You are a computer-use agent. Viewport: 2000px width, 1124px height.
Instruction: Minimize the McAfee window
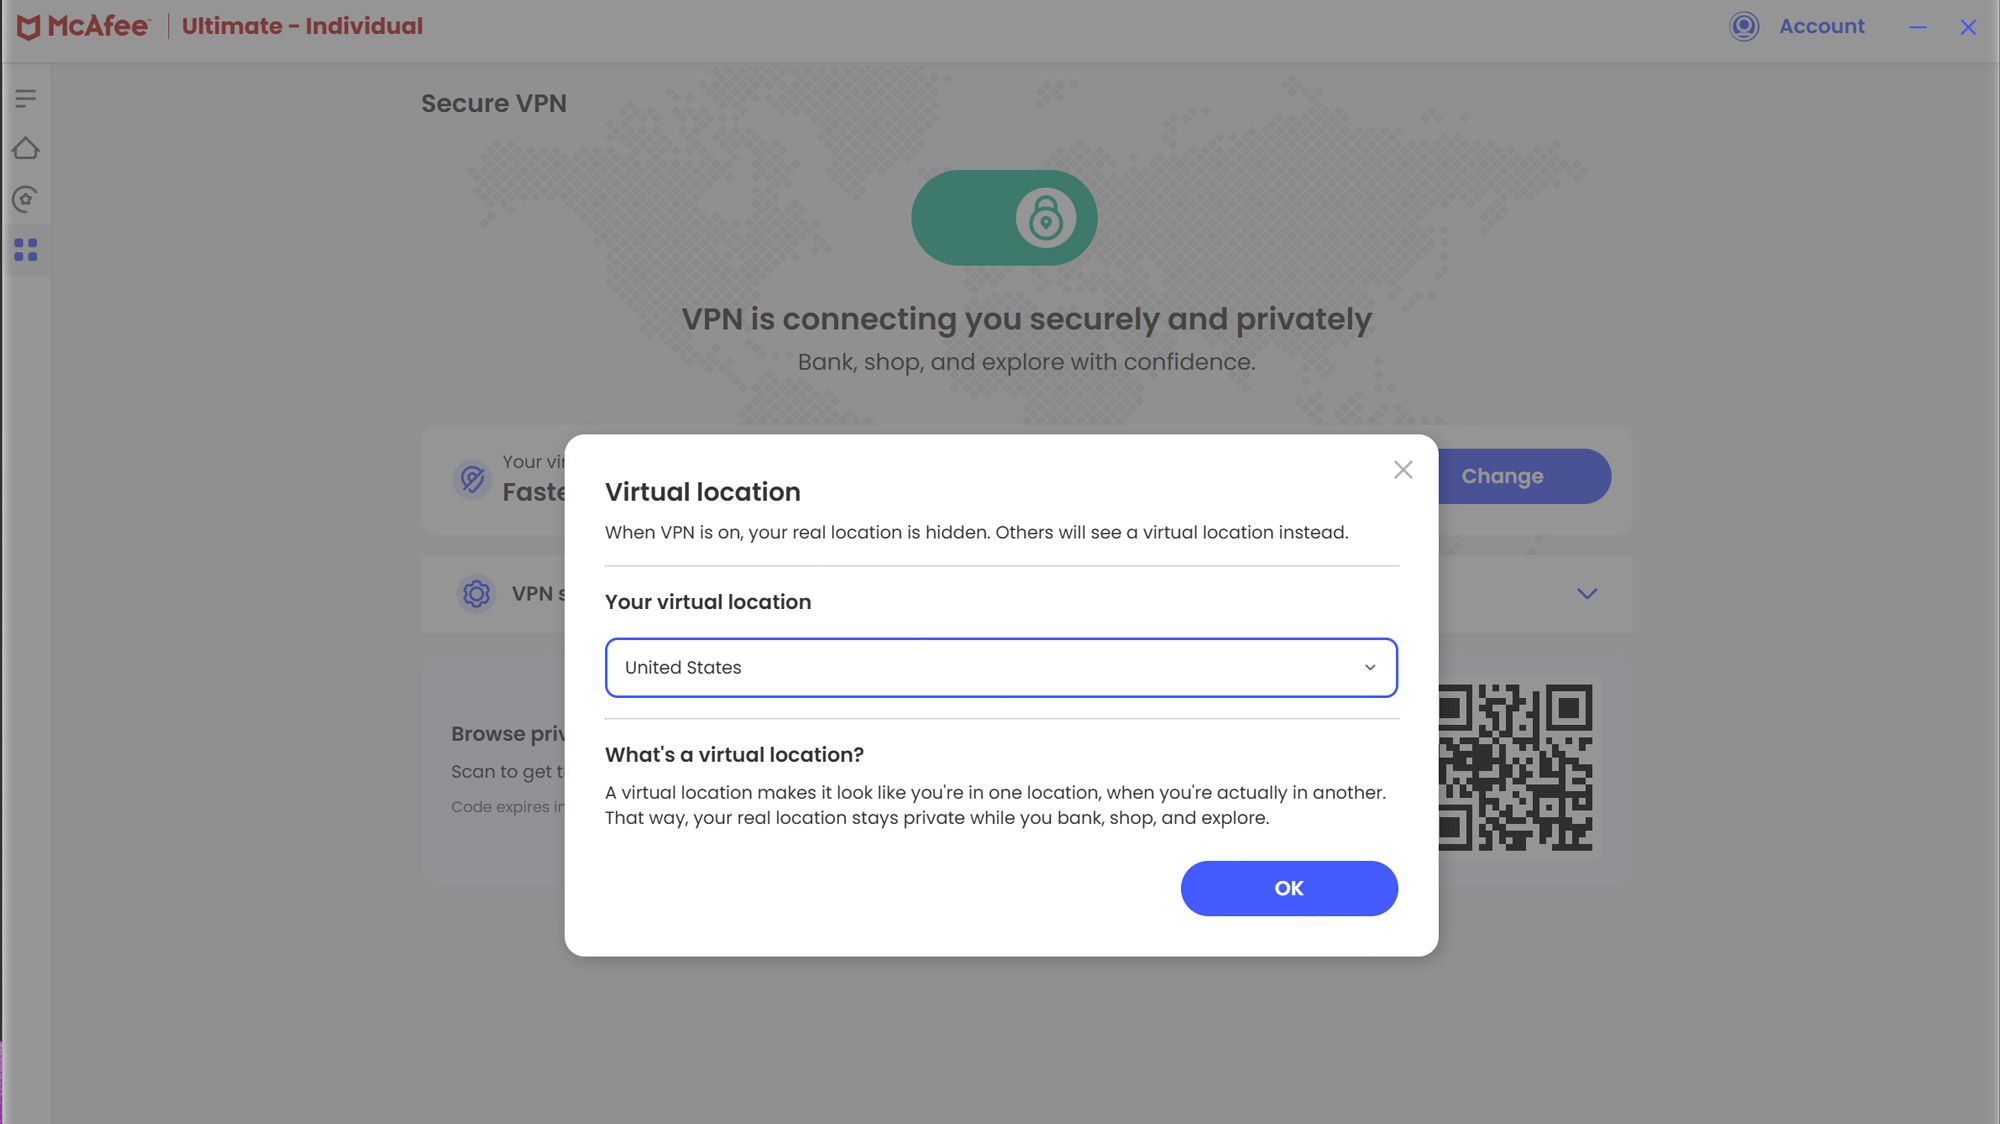coord(1917,28)
